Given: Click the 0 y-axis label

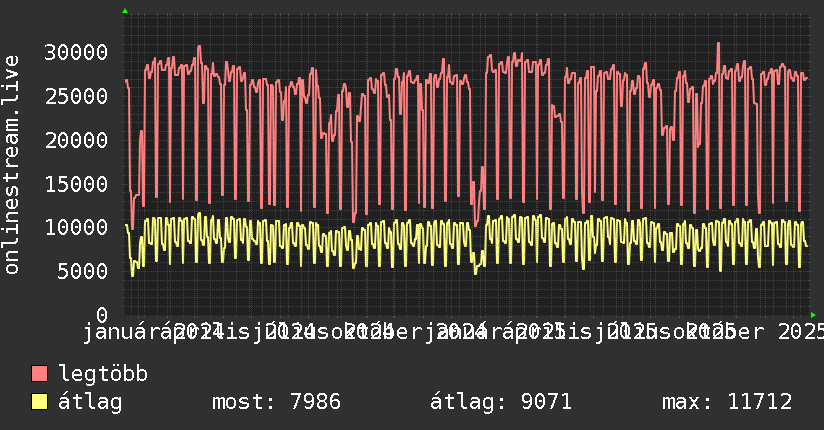Looking at the screenshot, I should pos(102,315).
